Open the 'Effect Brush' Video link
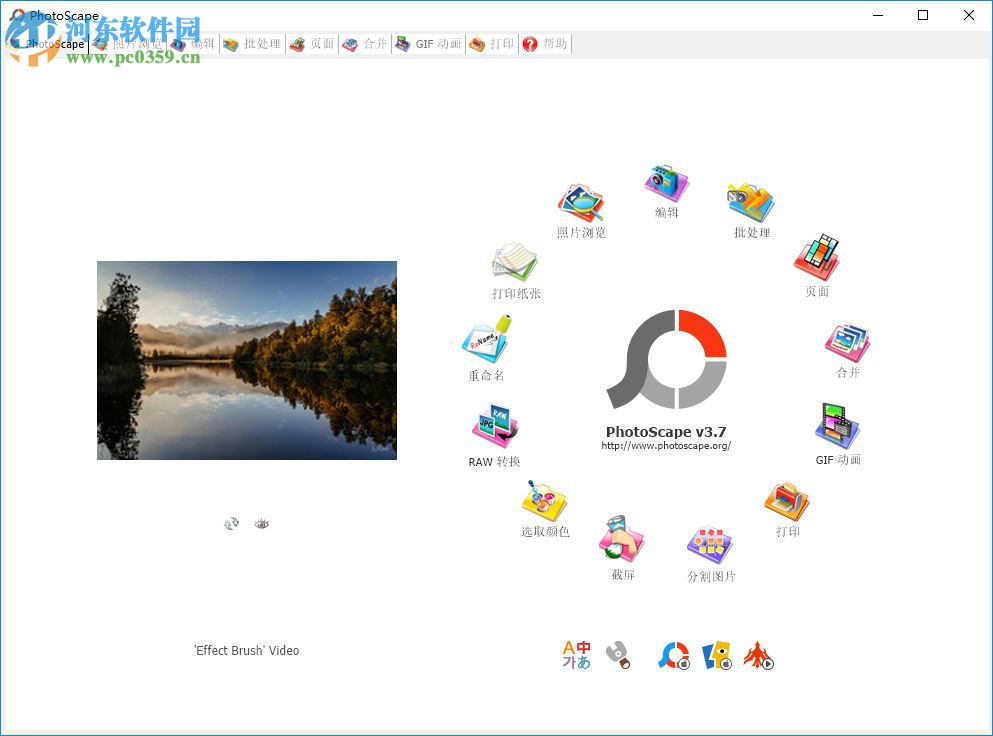The image size is (993, 736). tap(246, 650)
